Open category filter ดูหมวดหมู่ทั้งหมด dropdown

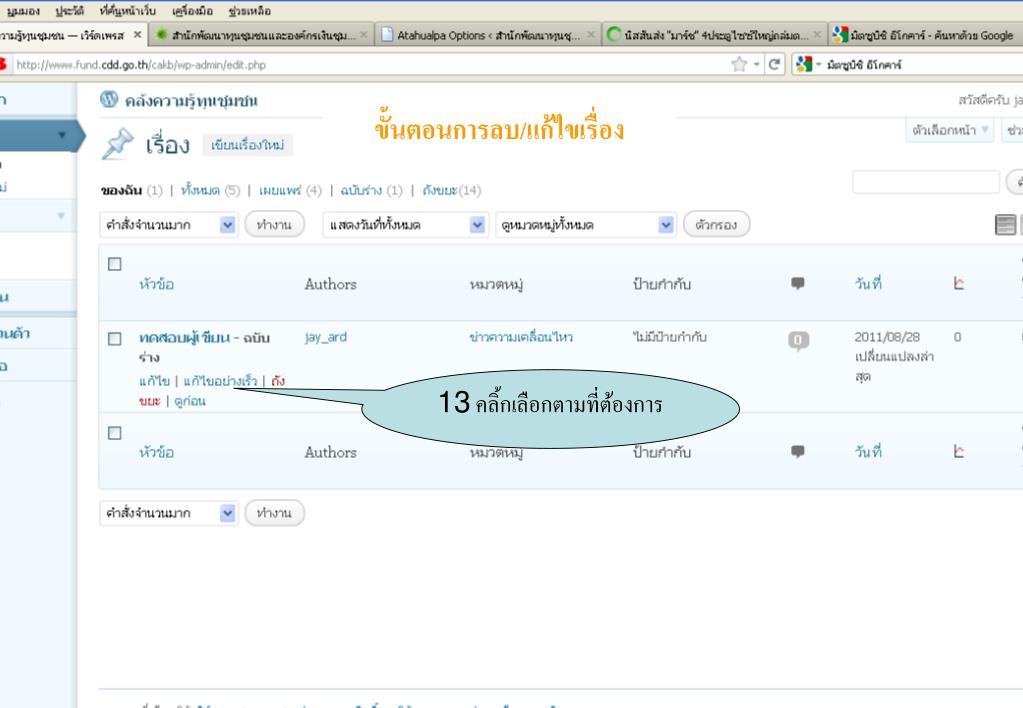tap(585, 224)
